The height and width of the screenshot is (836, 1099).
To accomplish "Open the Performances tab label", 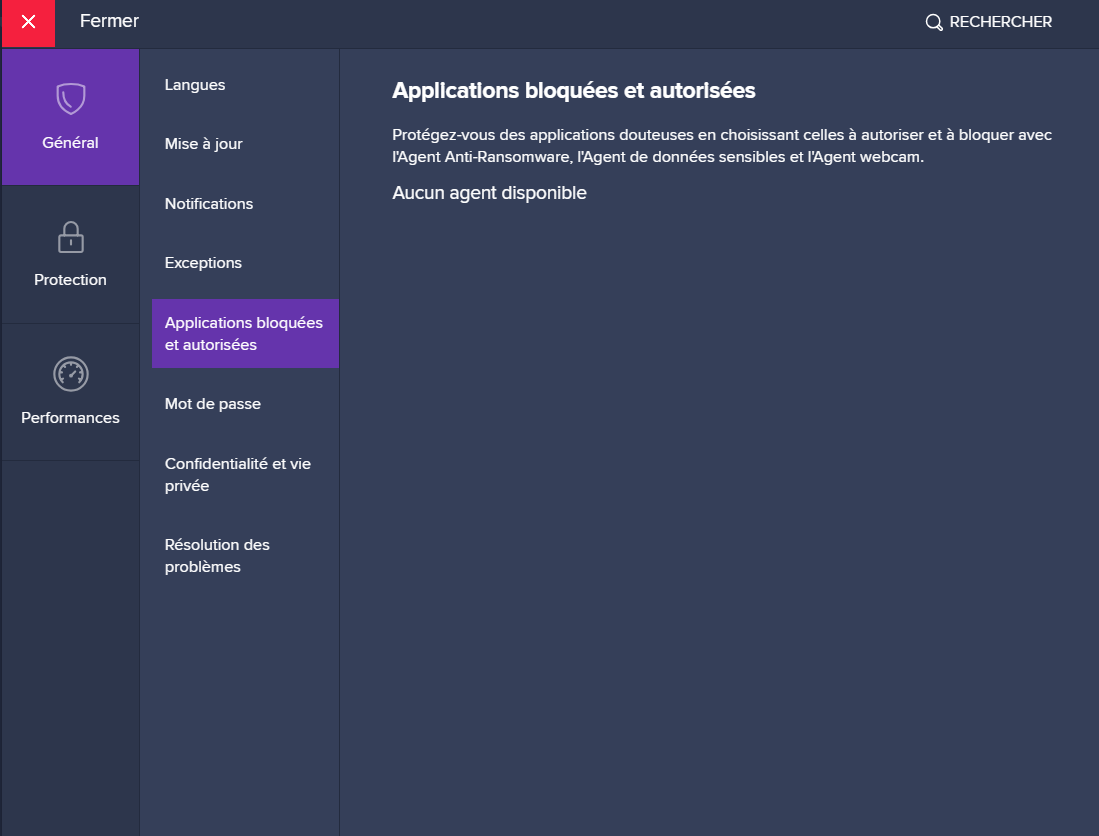I will (x=70, y=418).
